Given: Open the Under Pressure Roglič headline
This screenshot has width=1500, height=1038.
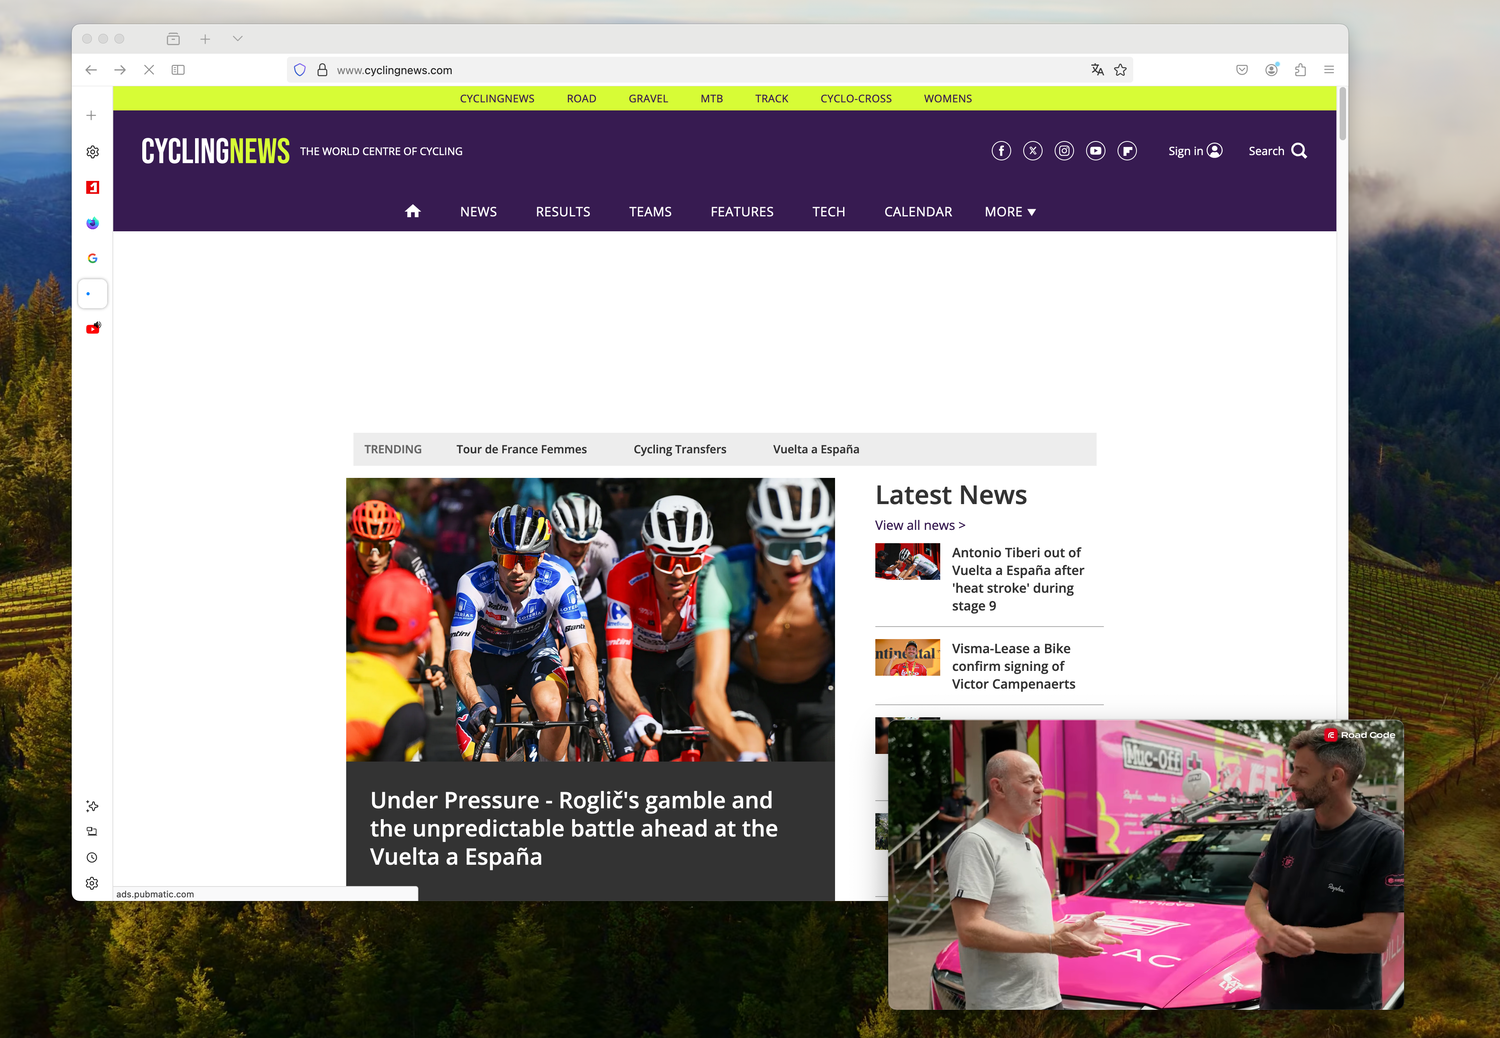Looking at the screenshot, I should click(574, 828).
